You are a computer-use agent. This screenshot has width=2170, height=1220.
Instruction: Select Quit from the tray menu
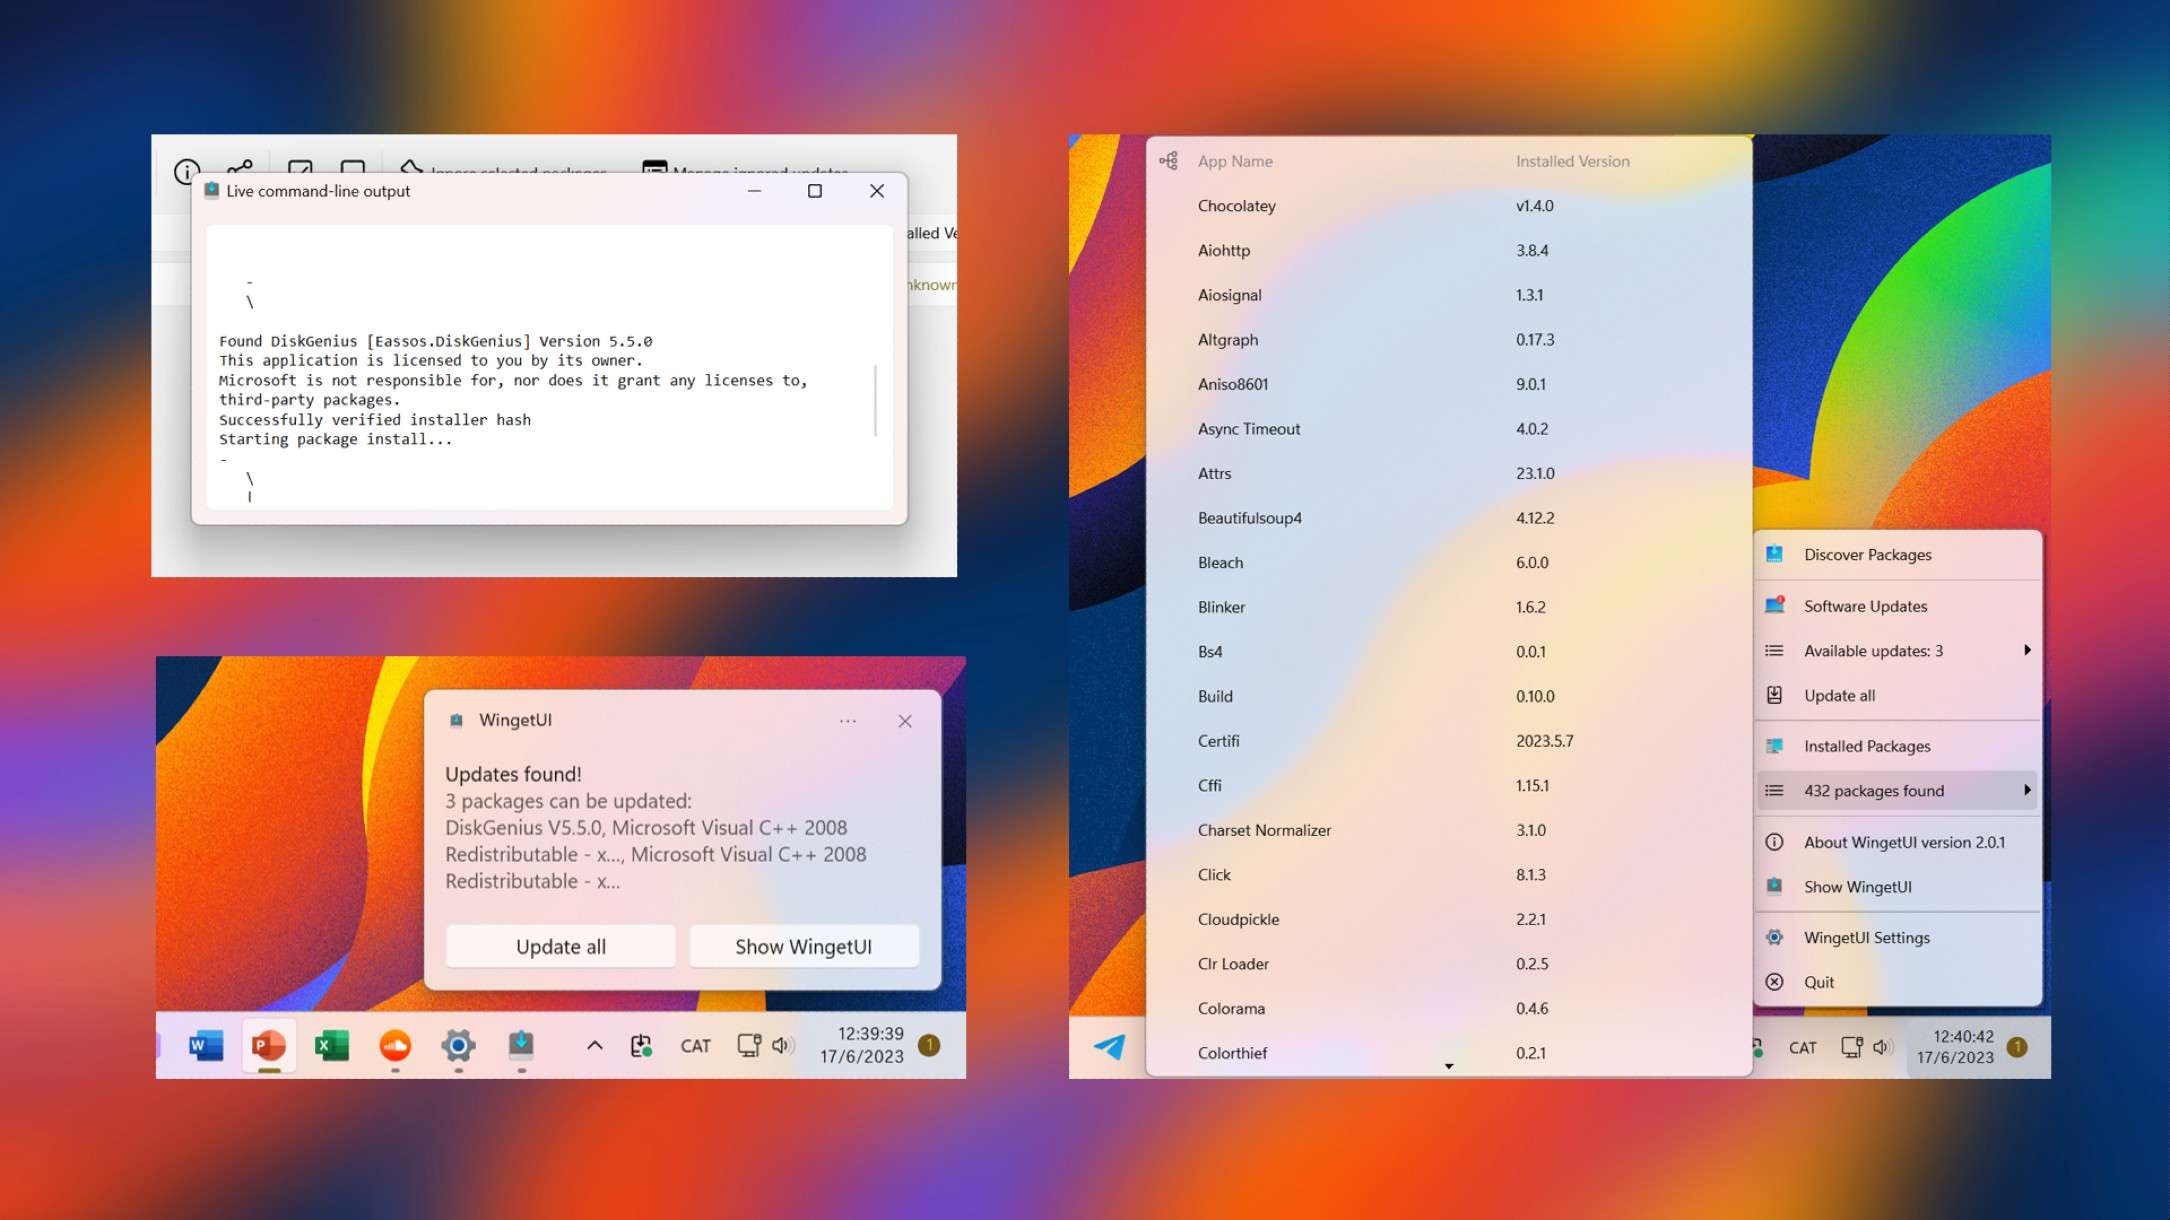coord(1820,982)
